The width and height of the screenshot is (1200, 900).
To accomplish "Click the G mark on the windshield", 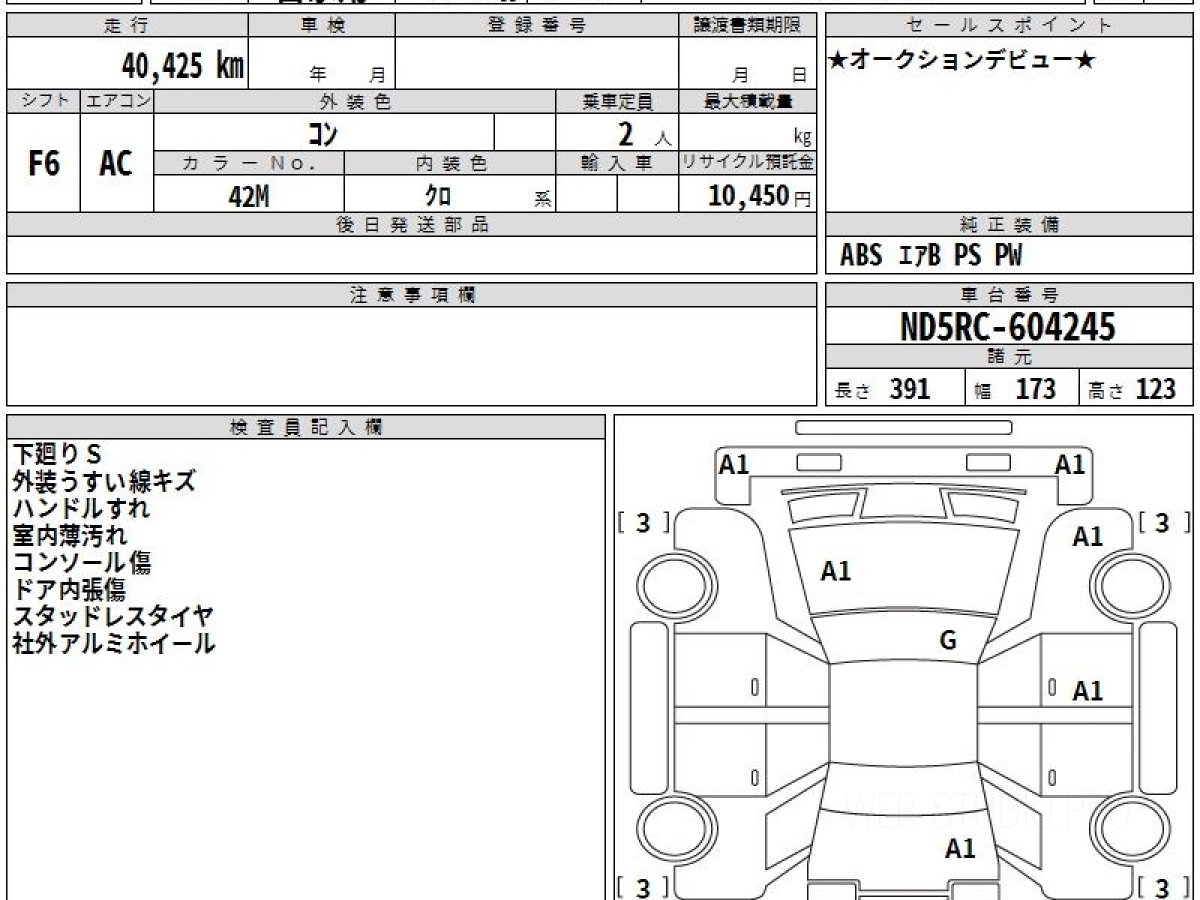I will (x=948, y=641).
